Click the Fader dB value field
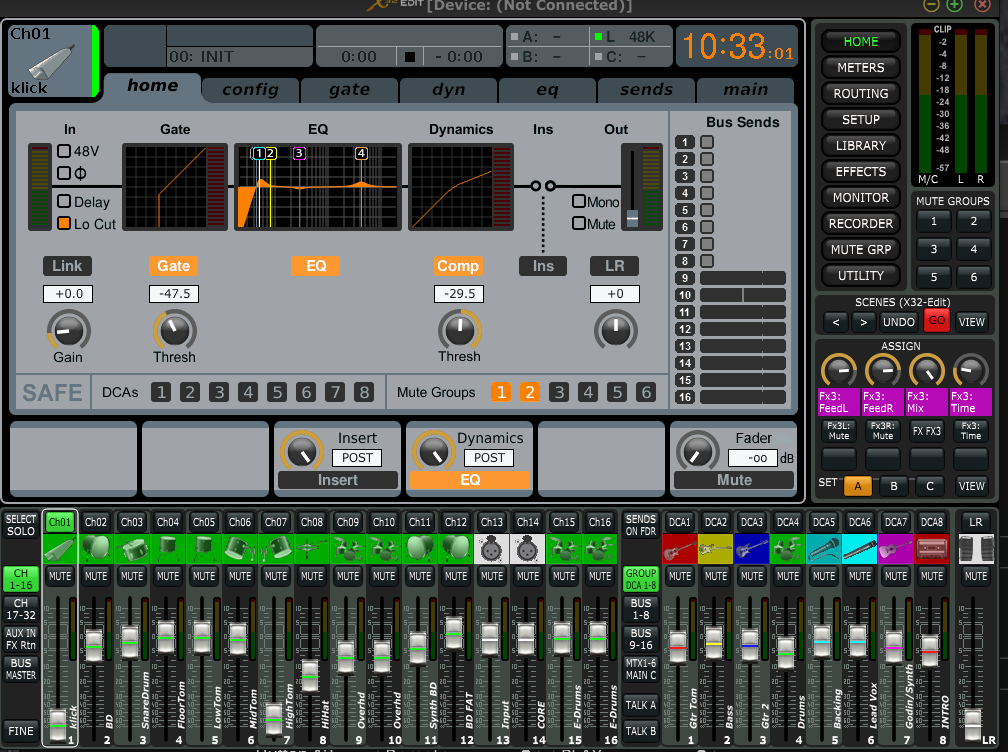1008x752 pixels. (x=753, y=458)
